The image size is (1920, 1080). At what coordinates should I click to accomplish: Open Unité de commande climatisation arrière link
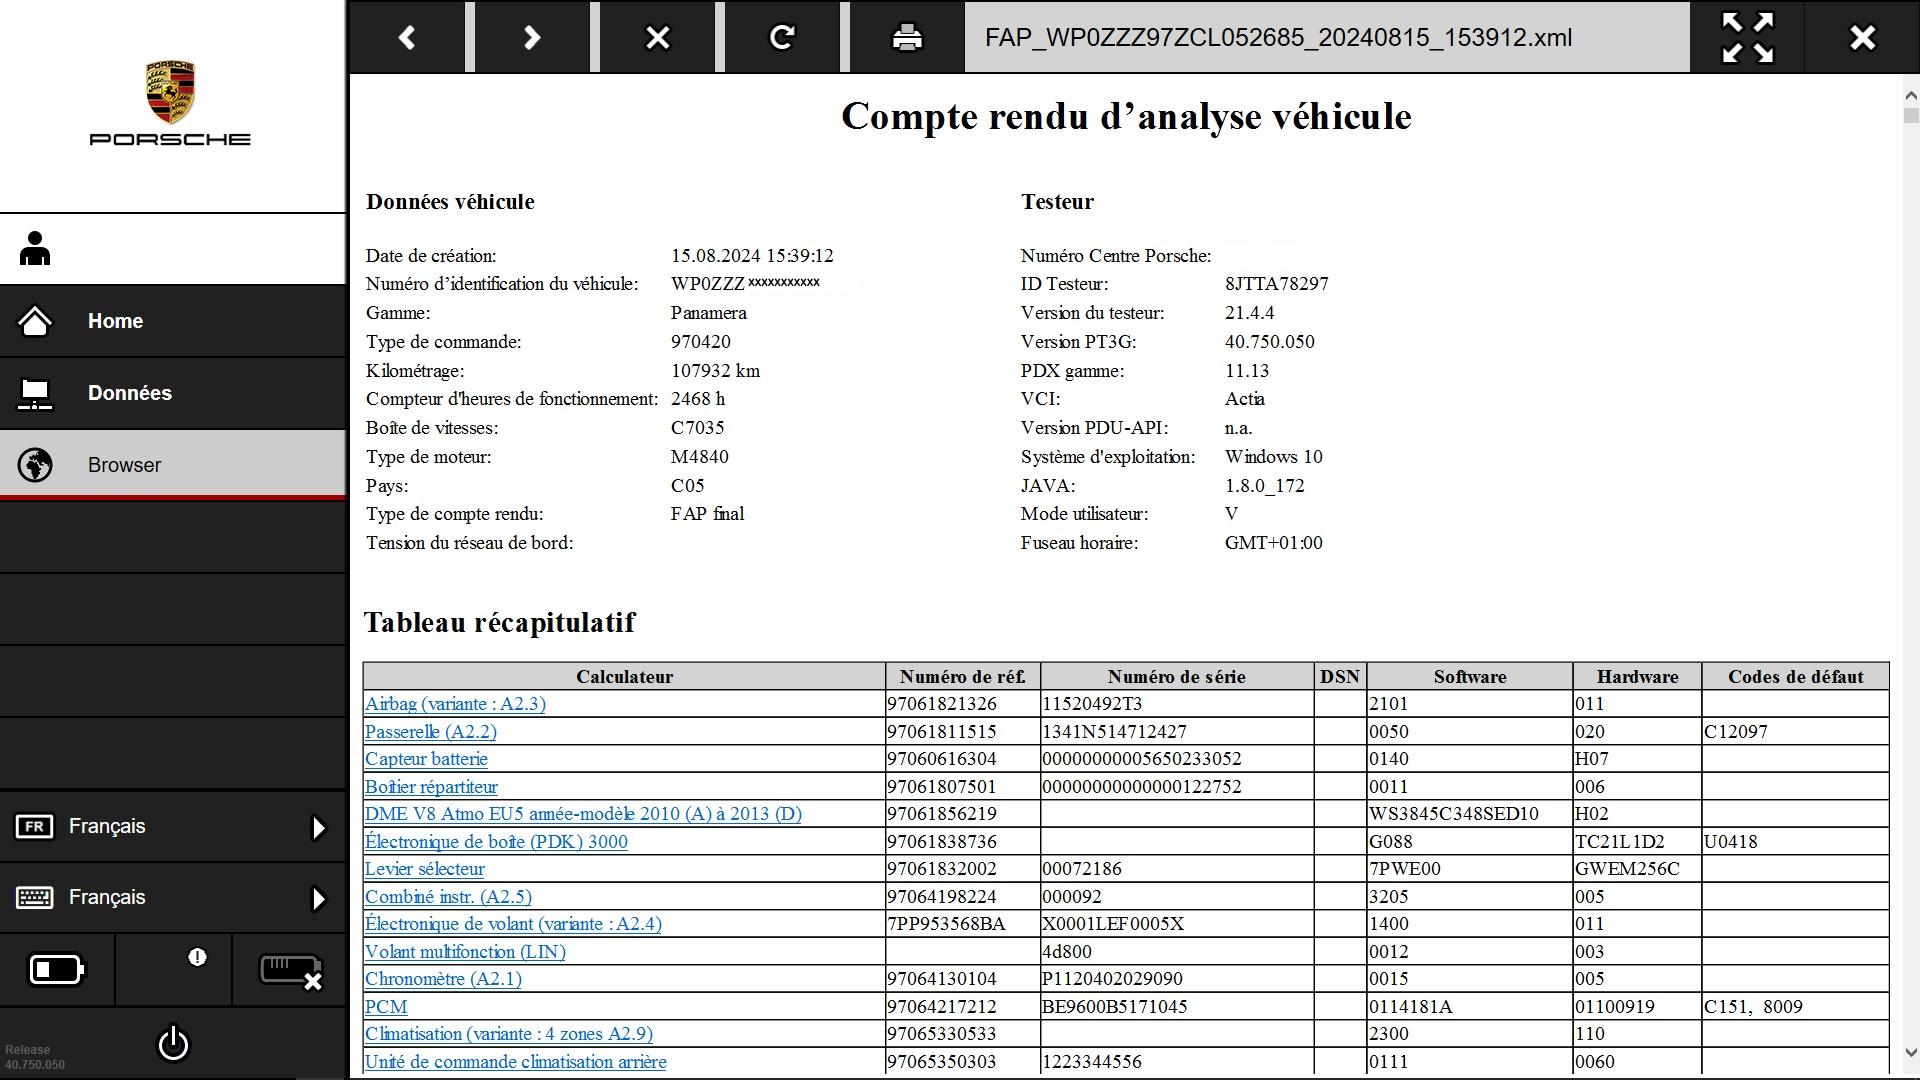click(515, 1062)
